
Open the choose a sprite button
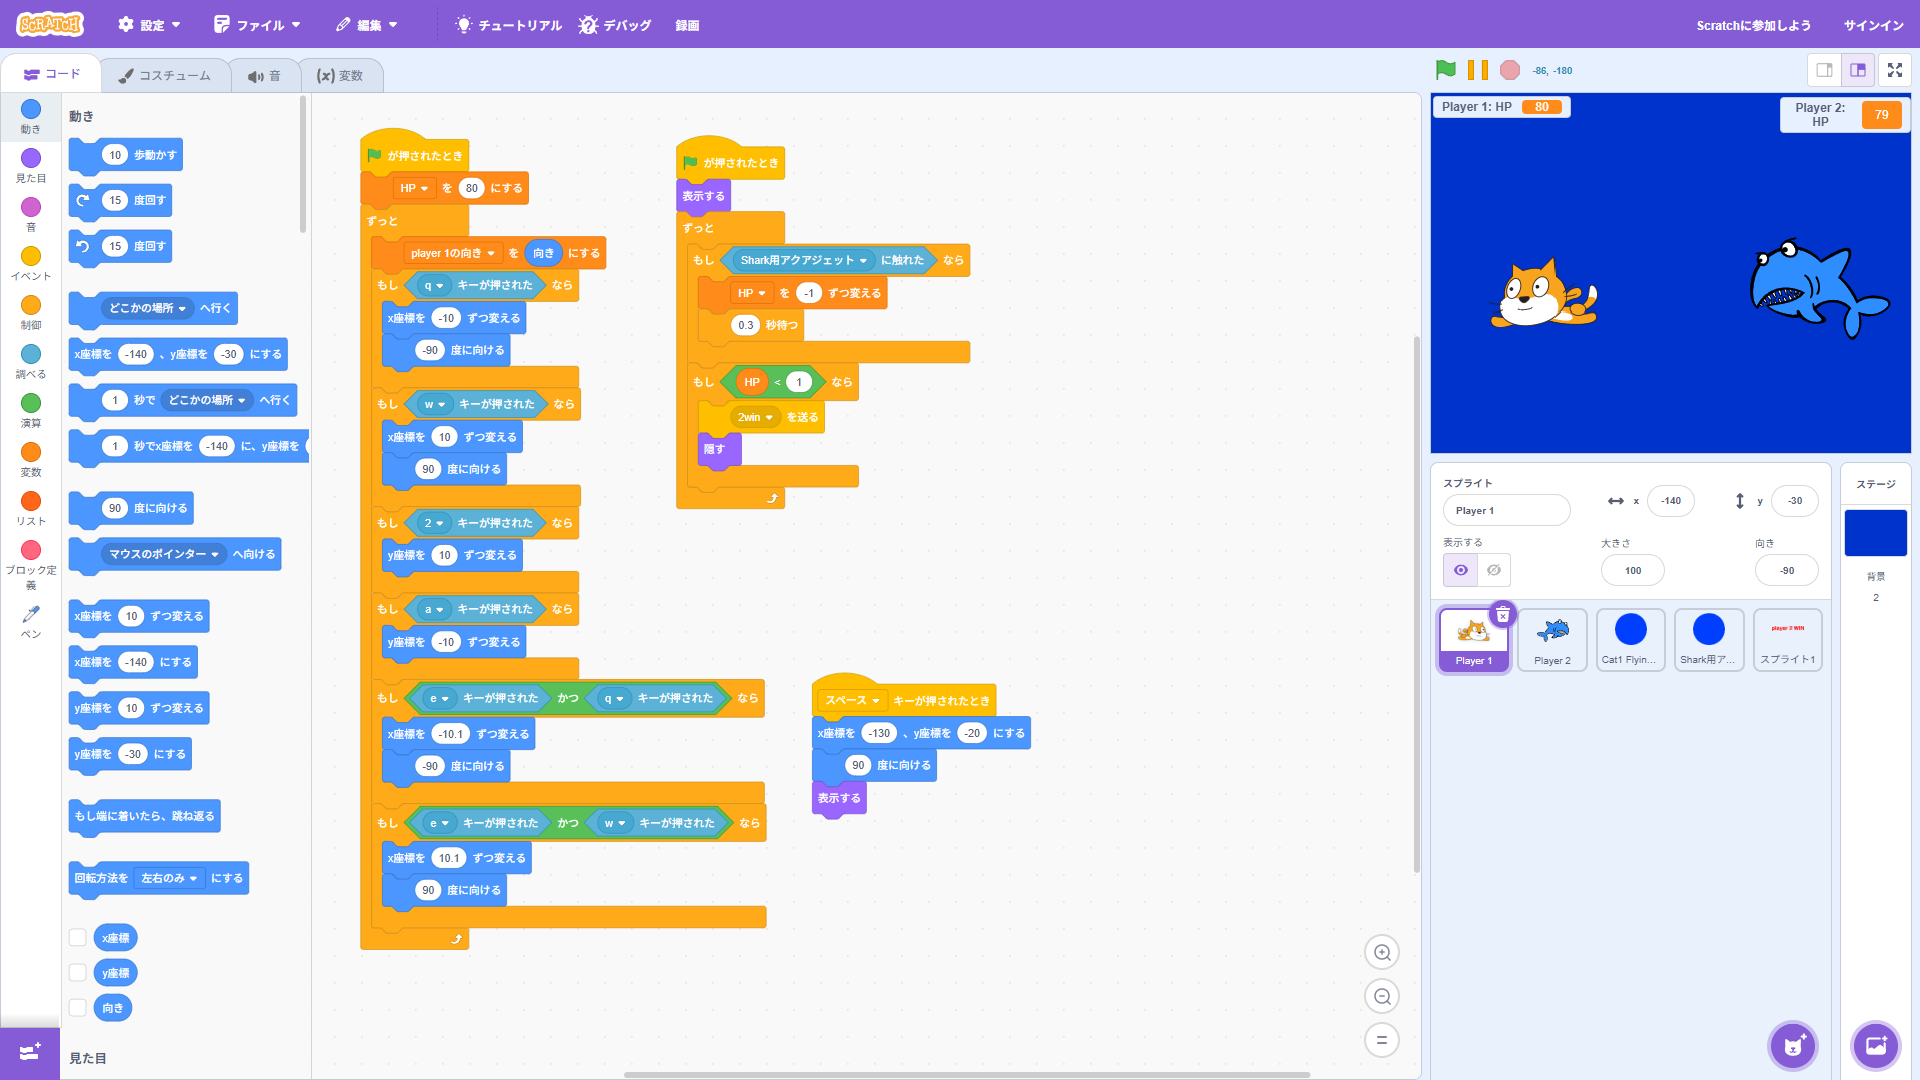tap(1792, 1046)
